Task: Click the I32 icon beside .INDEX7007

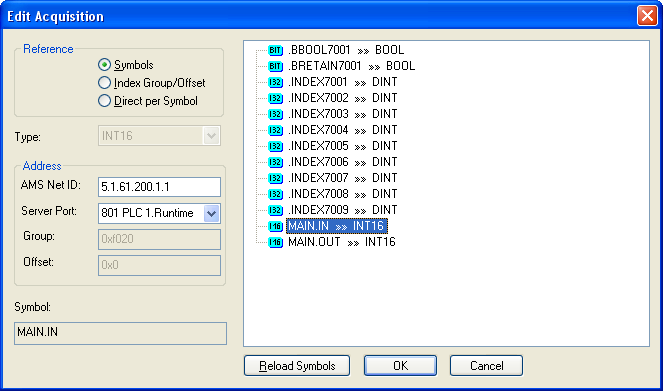Action: 275,178
